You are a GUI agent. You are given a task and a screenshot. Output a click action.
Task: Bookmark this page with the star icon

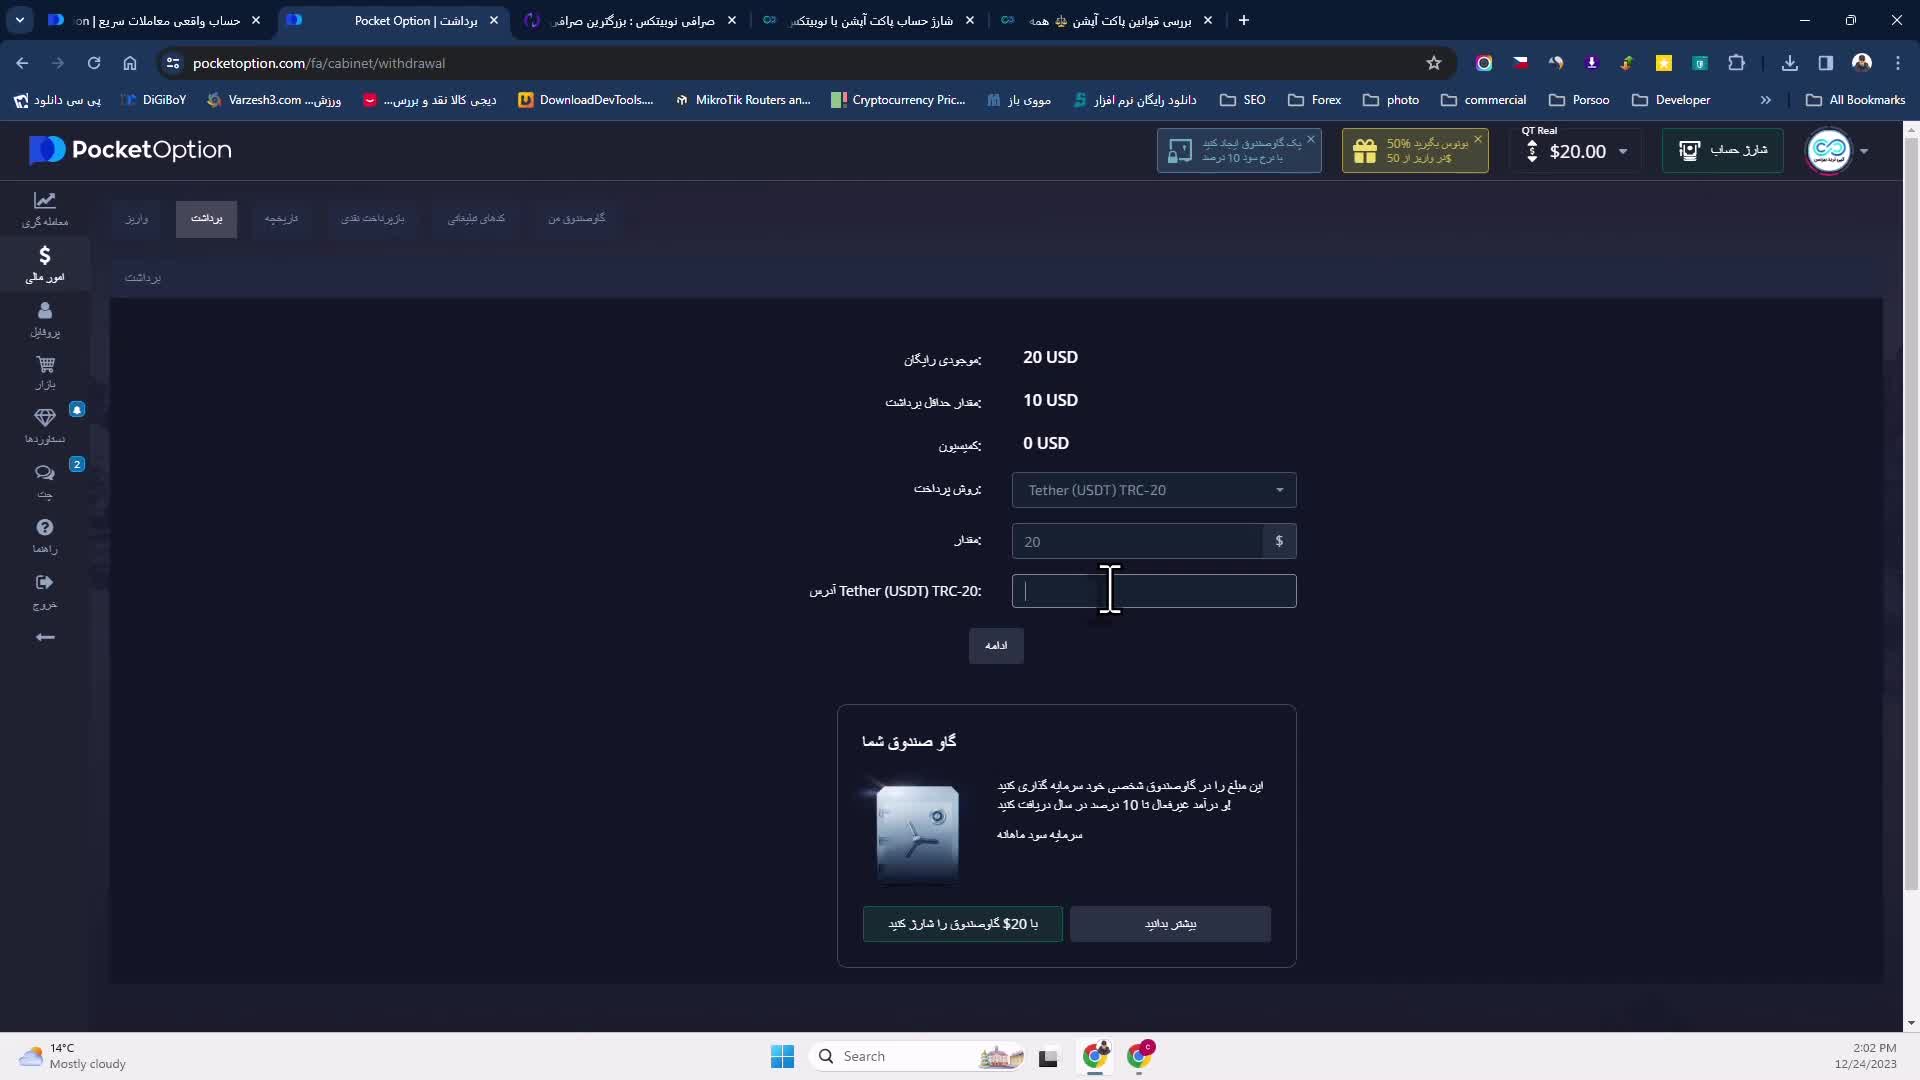pos(1433,63)
